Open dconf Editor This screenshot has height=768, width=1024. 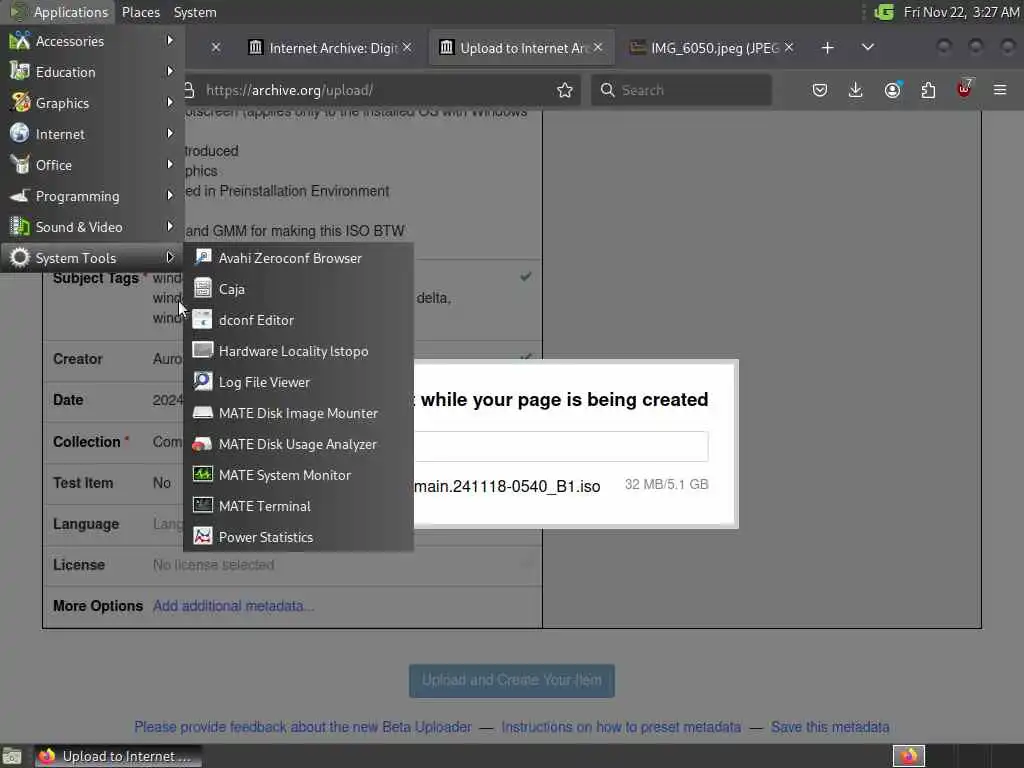pos(298,320)
